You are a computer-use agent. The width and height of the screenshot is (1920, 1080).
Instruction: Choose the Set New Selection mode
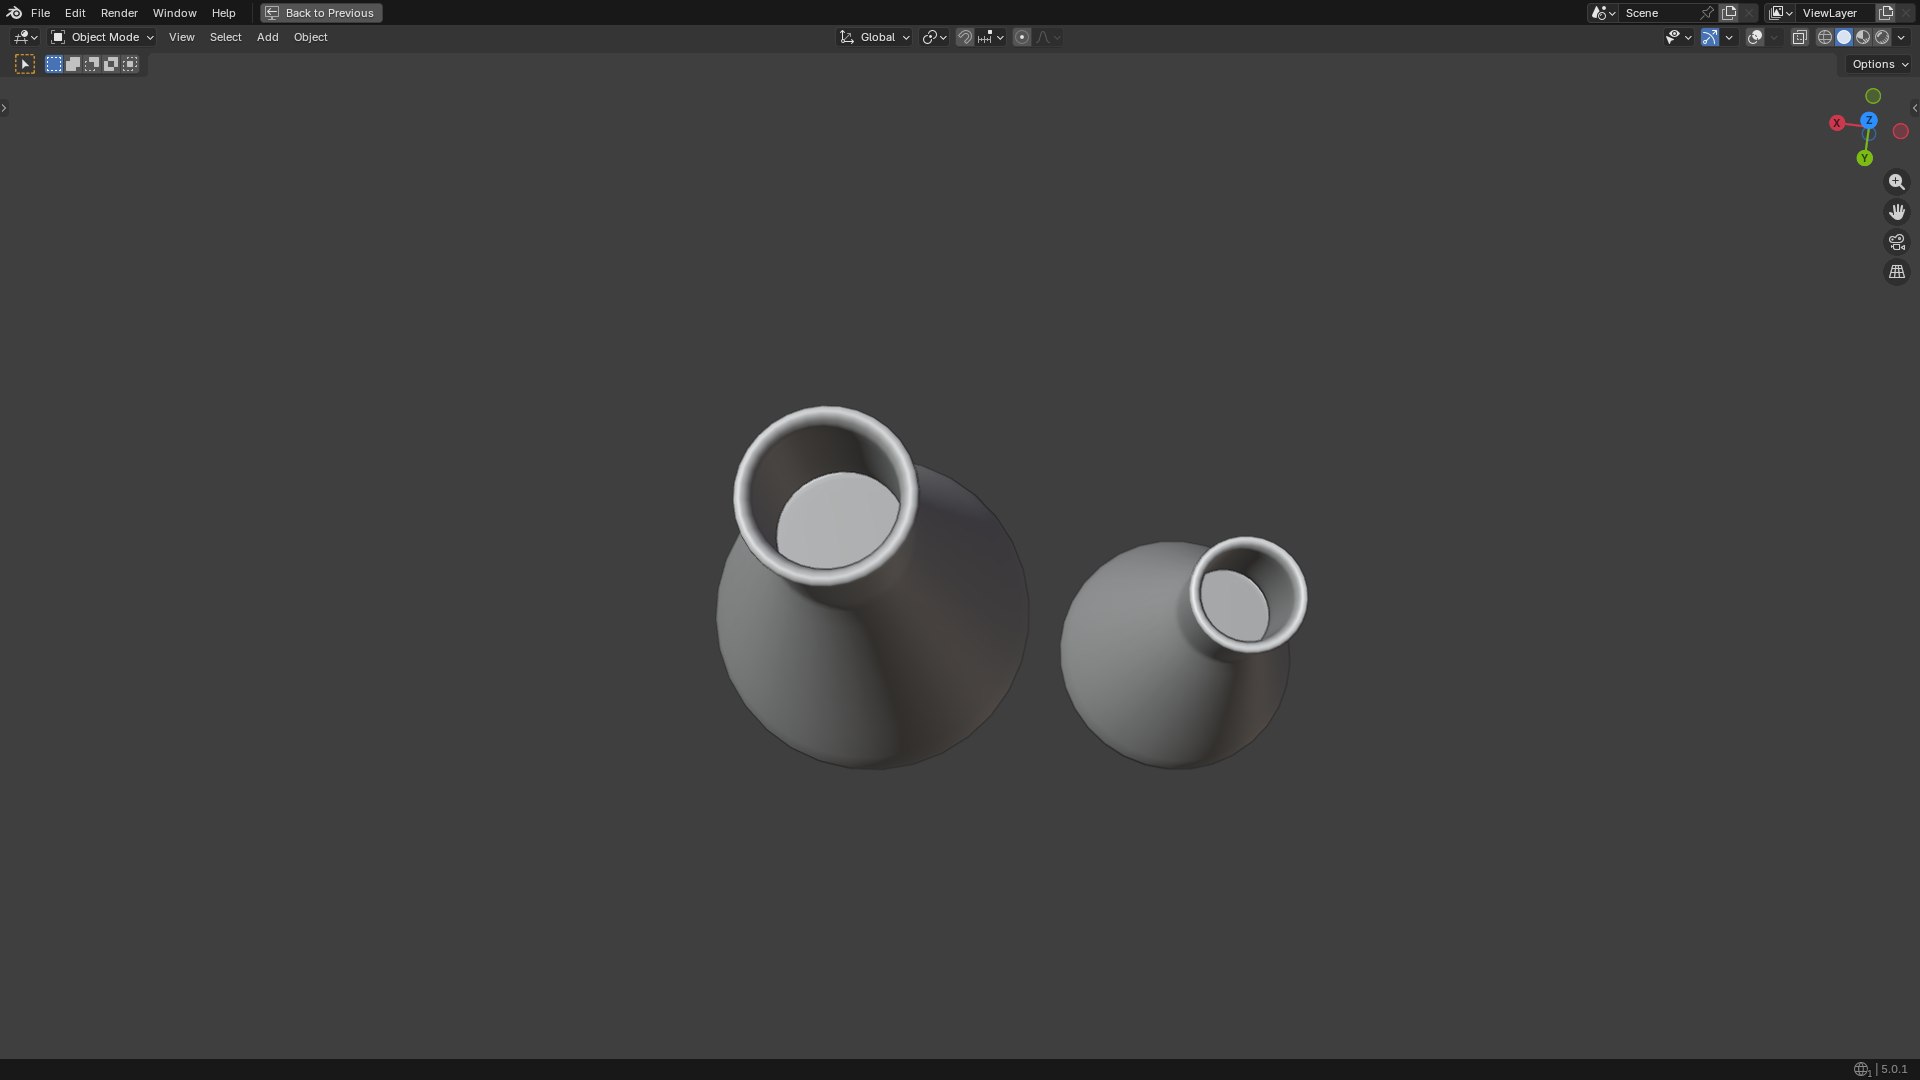[x=54, y=64]
